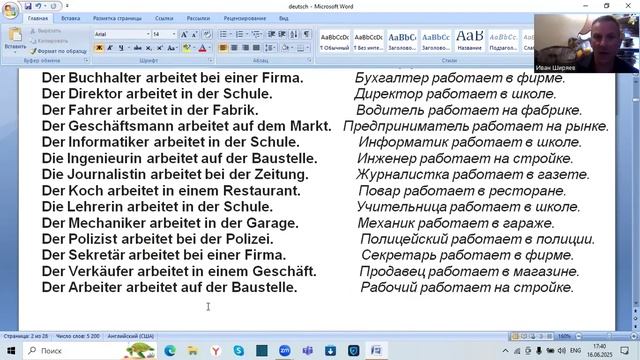Open the shading fill bucket menu

286,48
